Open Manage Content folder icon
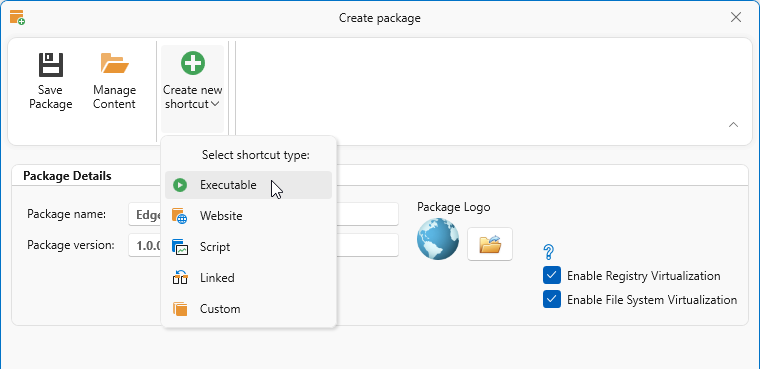Screen dimensions: 760x369 [114, 64]
